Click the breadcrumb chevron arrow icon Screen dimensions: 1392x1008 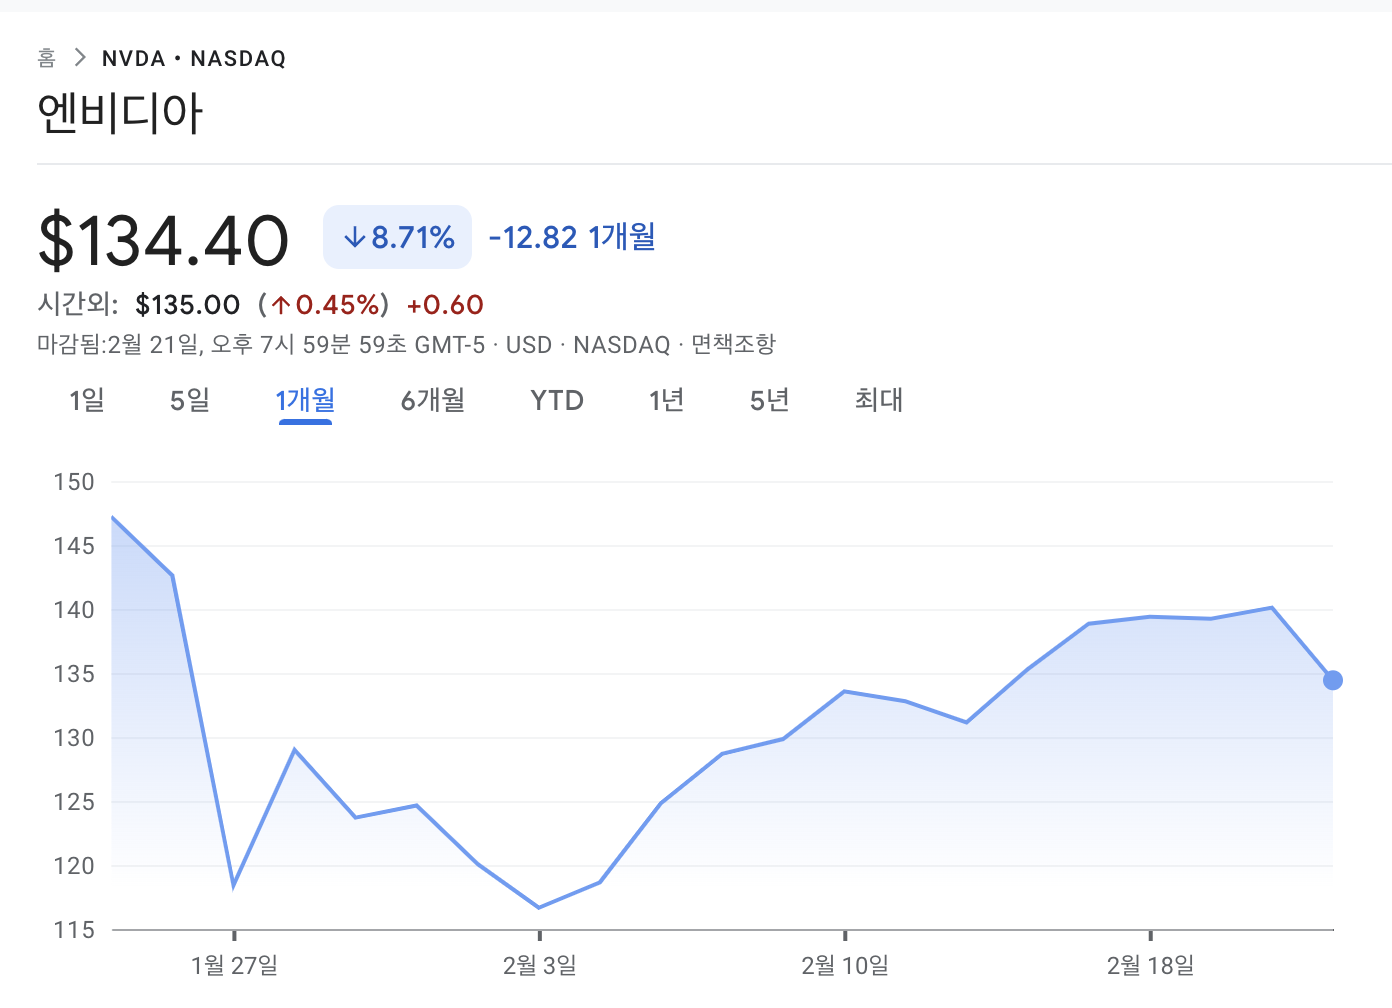[x=80, y=58]
